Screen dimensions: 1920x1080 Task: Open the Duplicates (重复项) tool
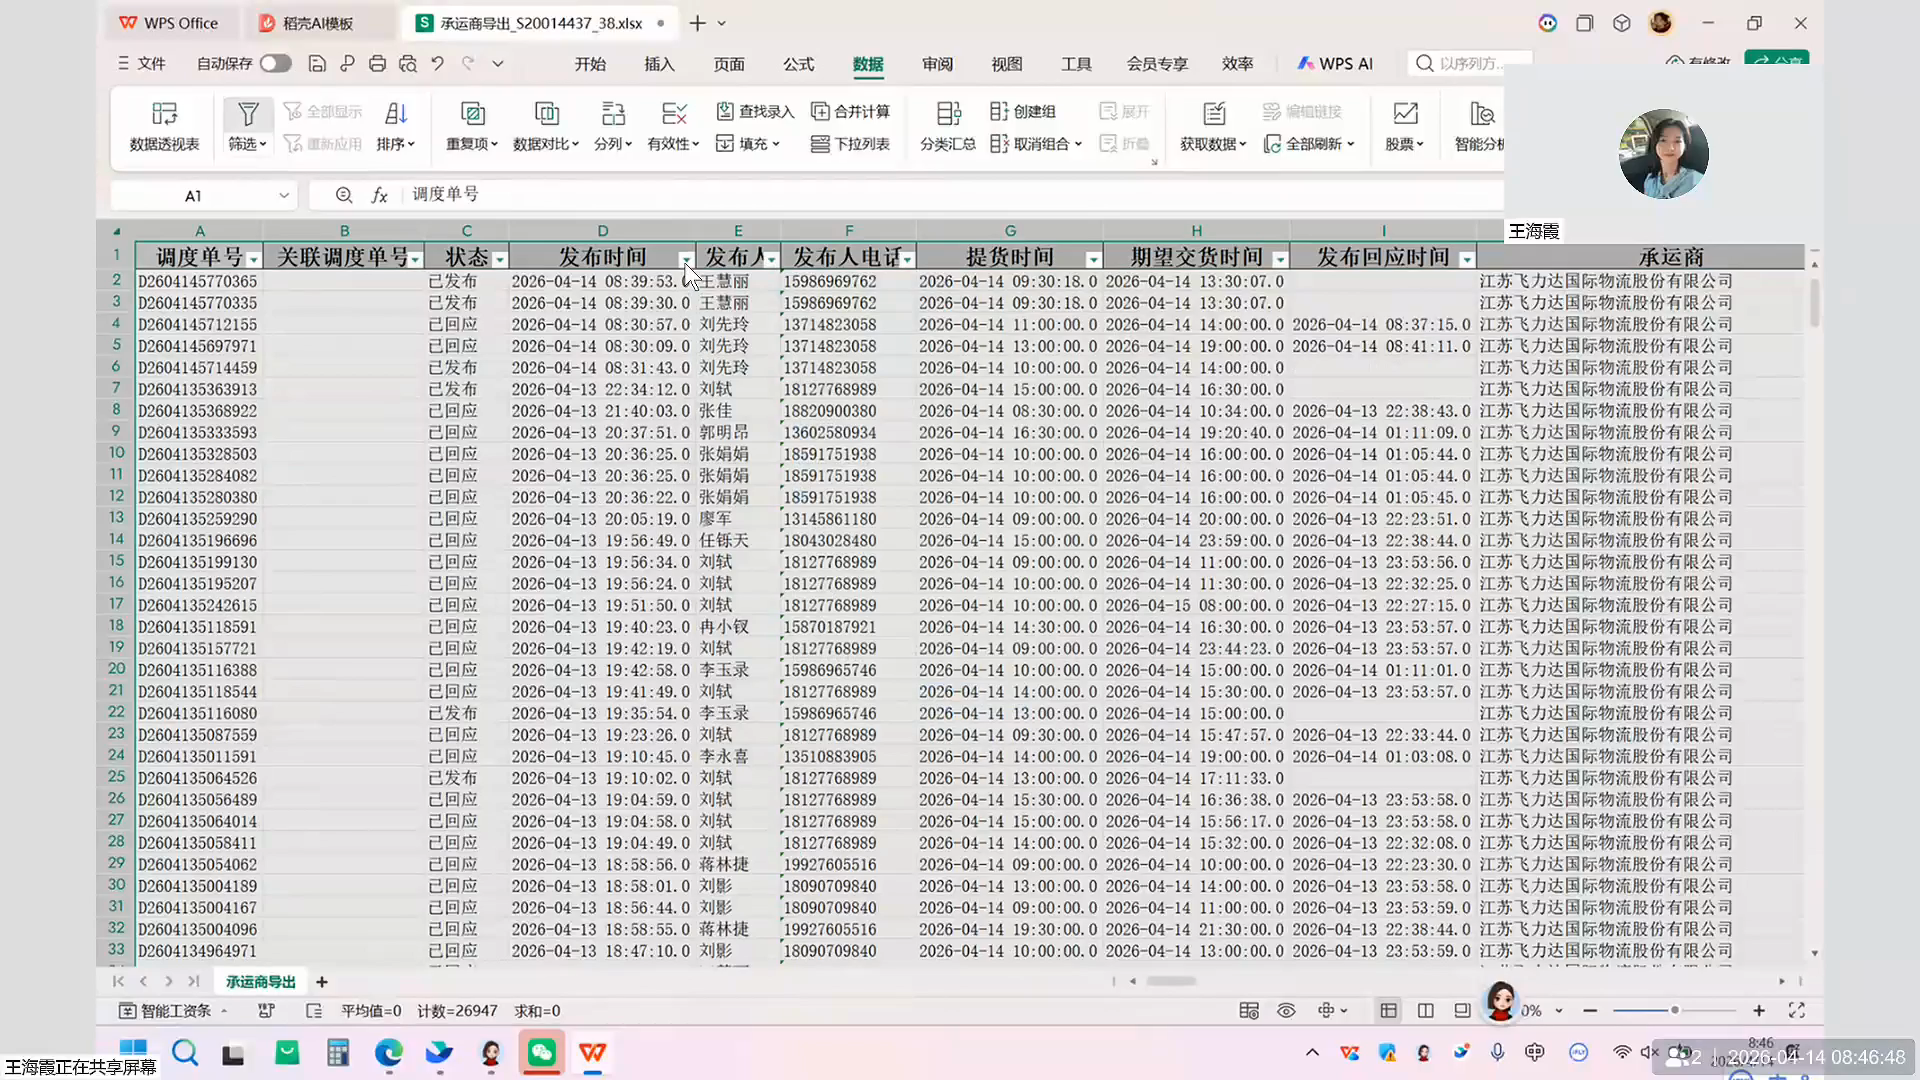pyautogui.click(x=472, y=114)
